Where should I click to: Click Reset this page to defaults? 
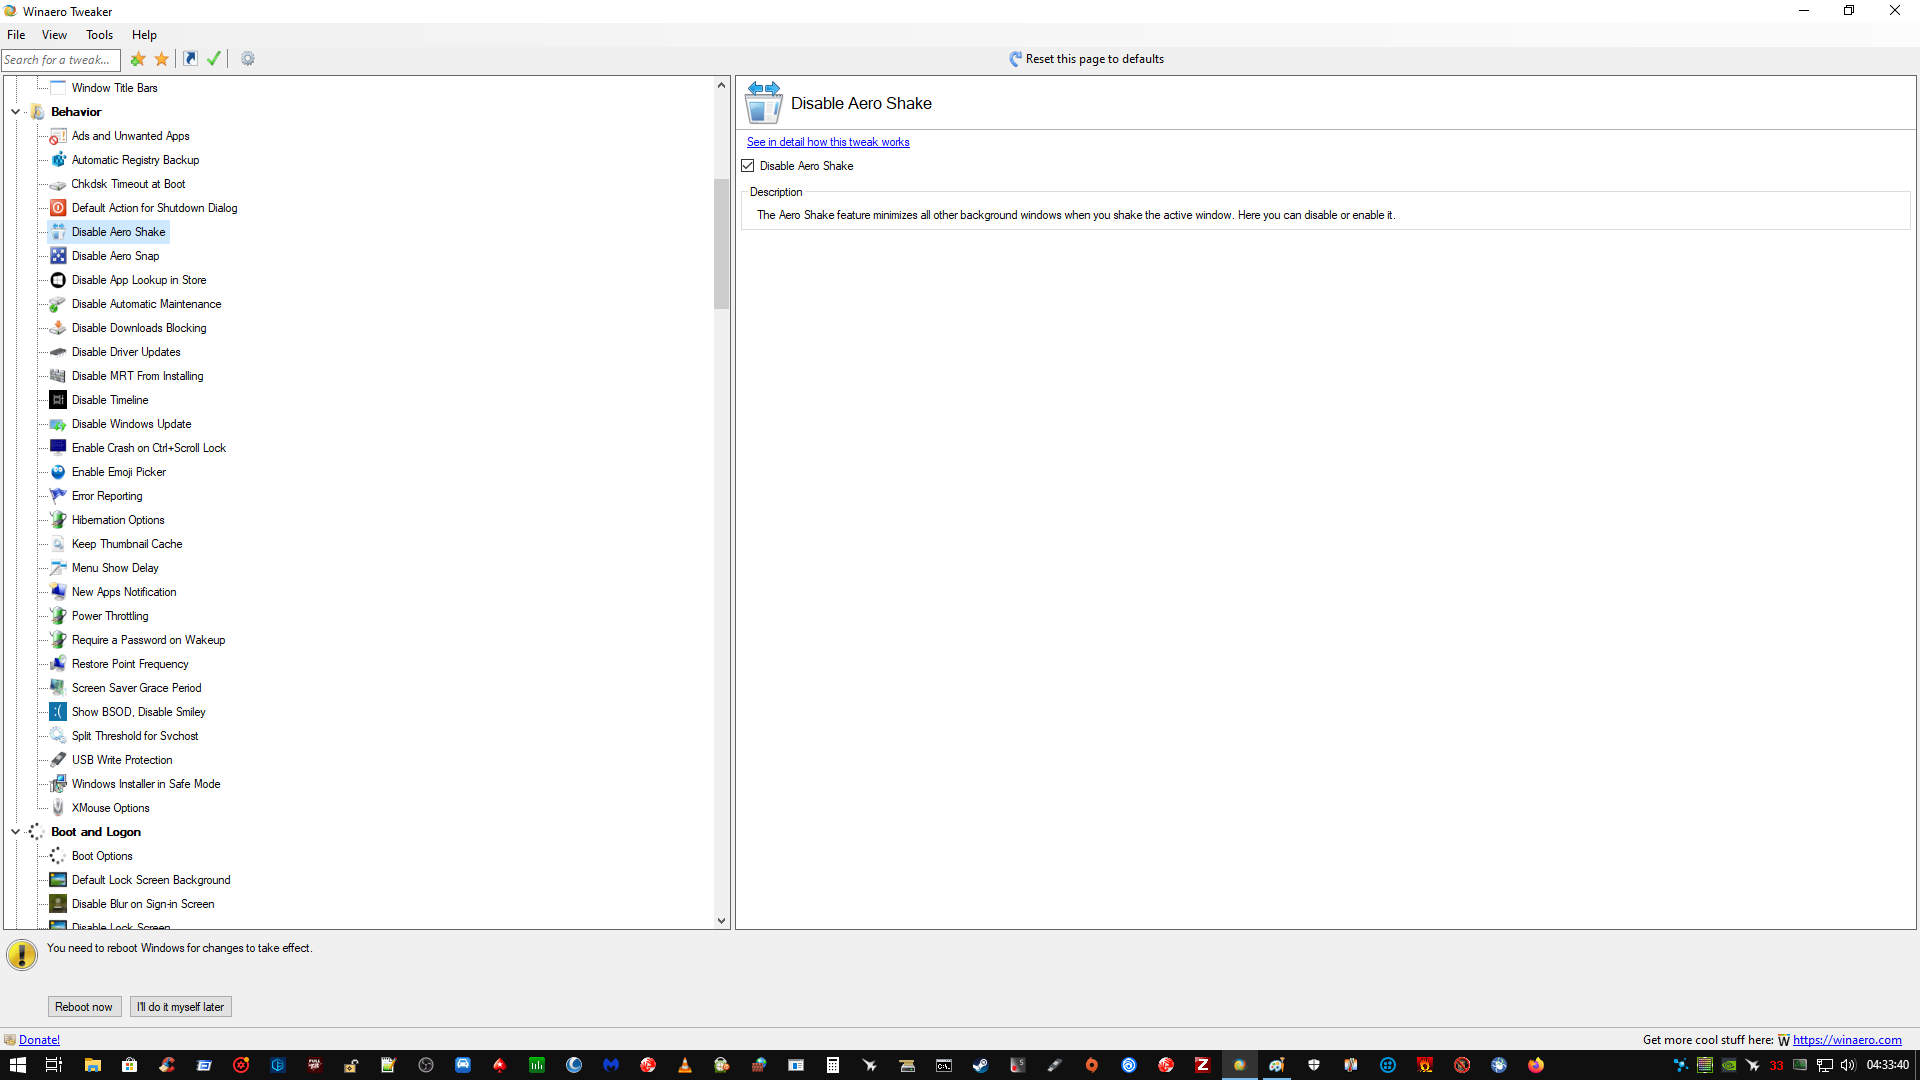(x=1086, y=59)
